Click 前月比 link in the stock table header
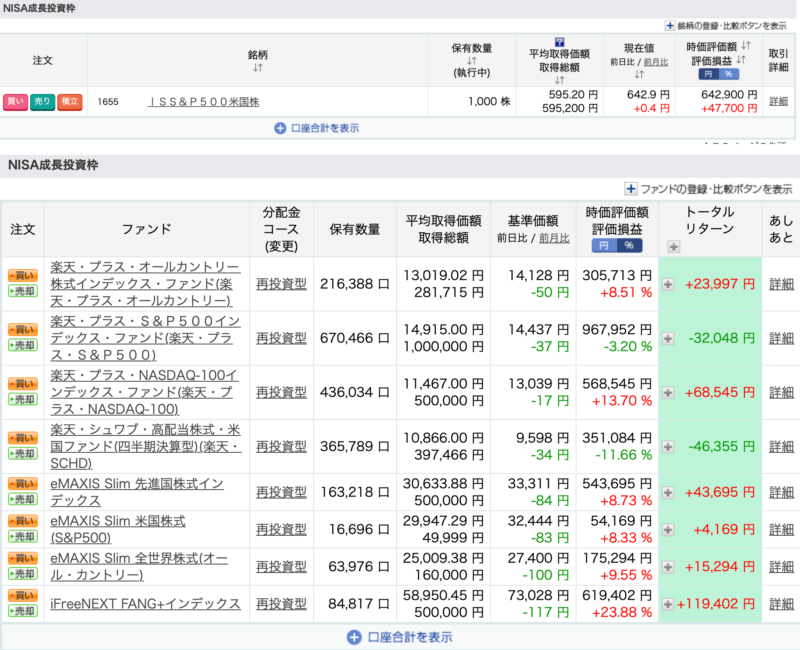The width and height of the screenshot is (800, 650). (x=656, y=62)
